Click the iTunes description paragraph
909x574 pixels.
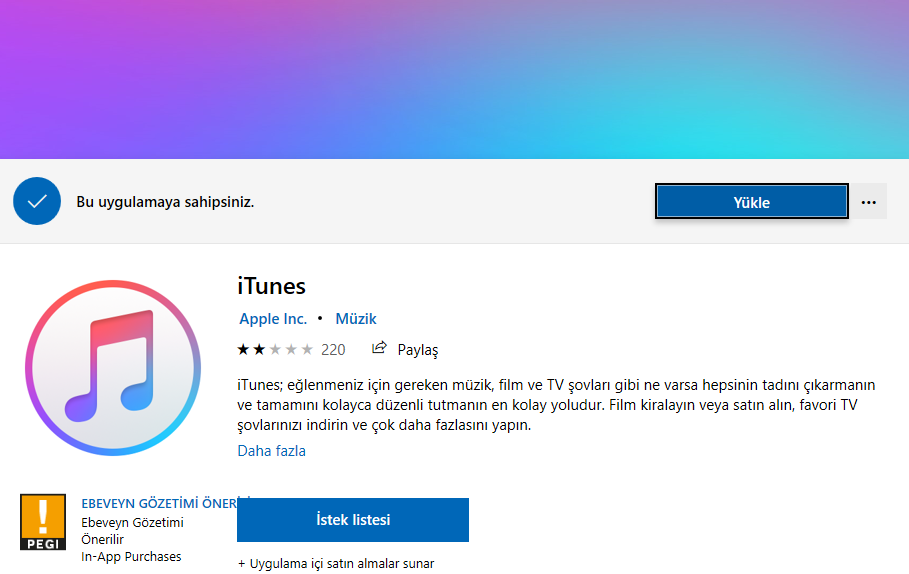pyautogui.click(x=556, y=405)
